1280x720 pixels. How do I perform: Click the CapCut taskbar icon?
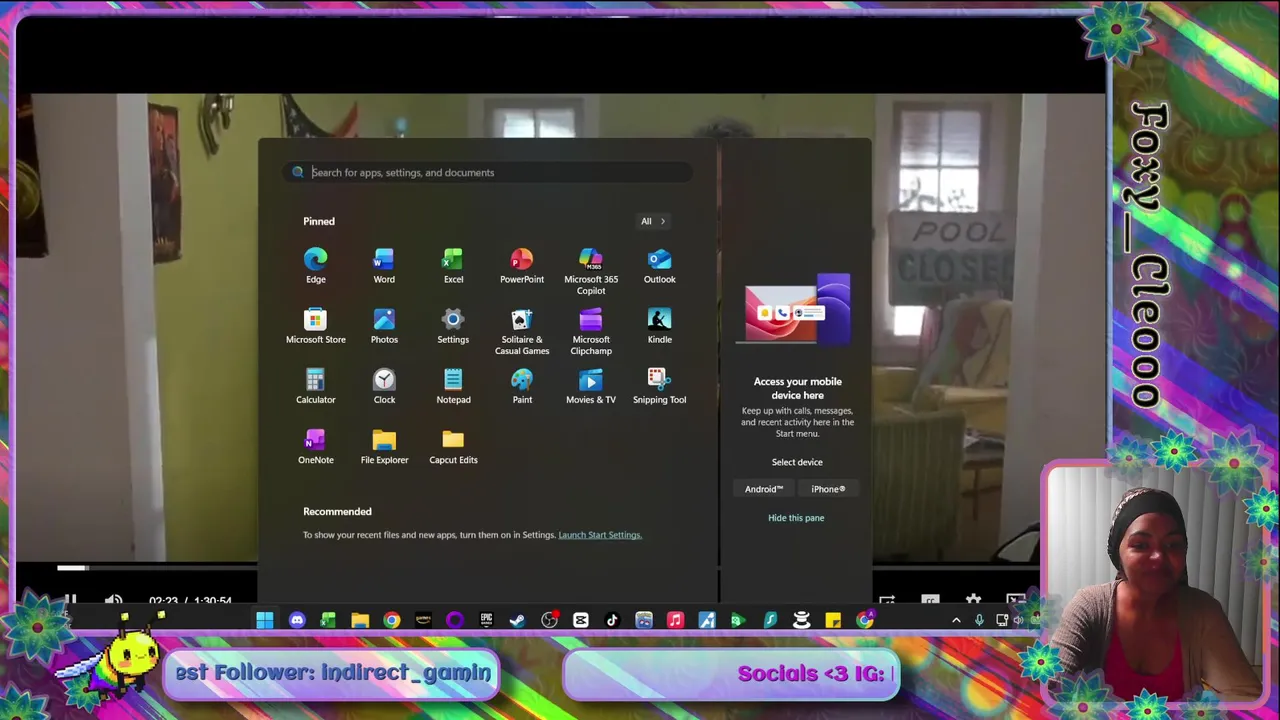pyautogui.click(x=581, y=620)
